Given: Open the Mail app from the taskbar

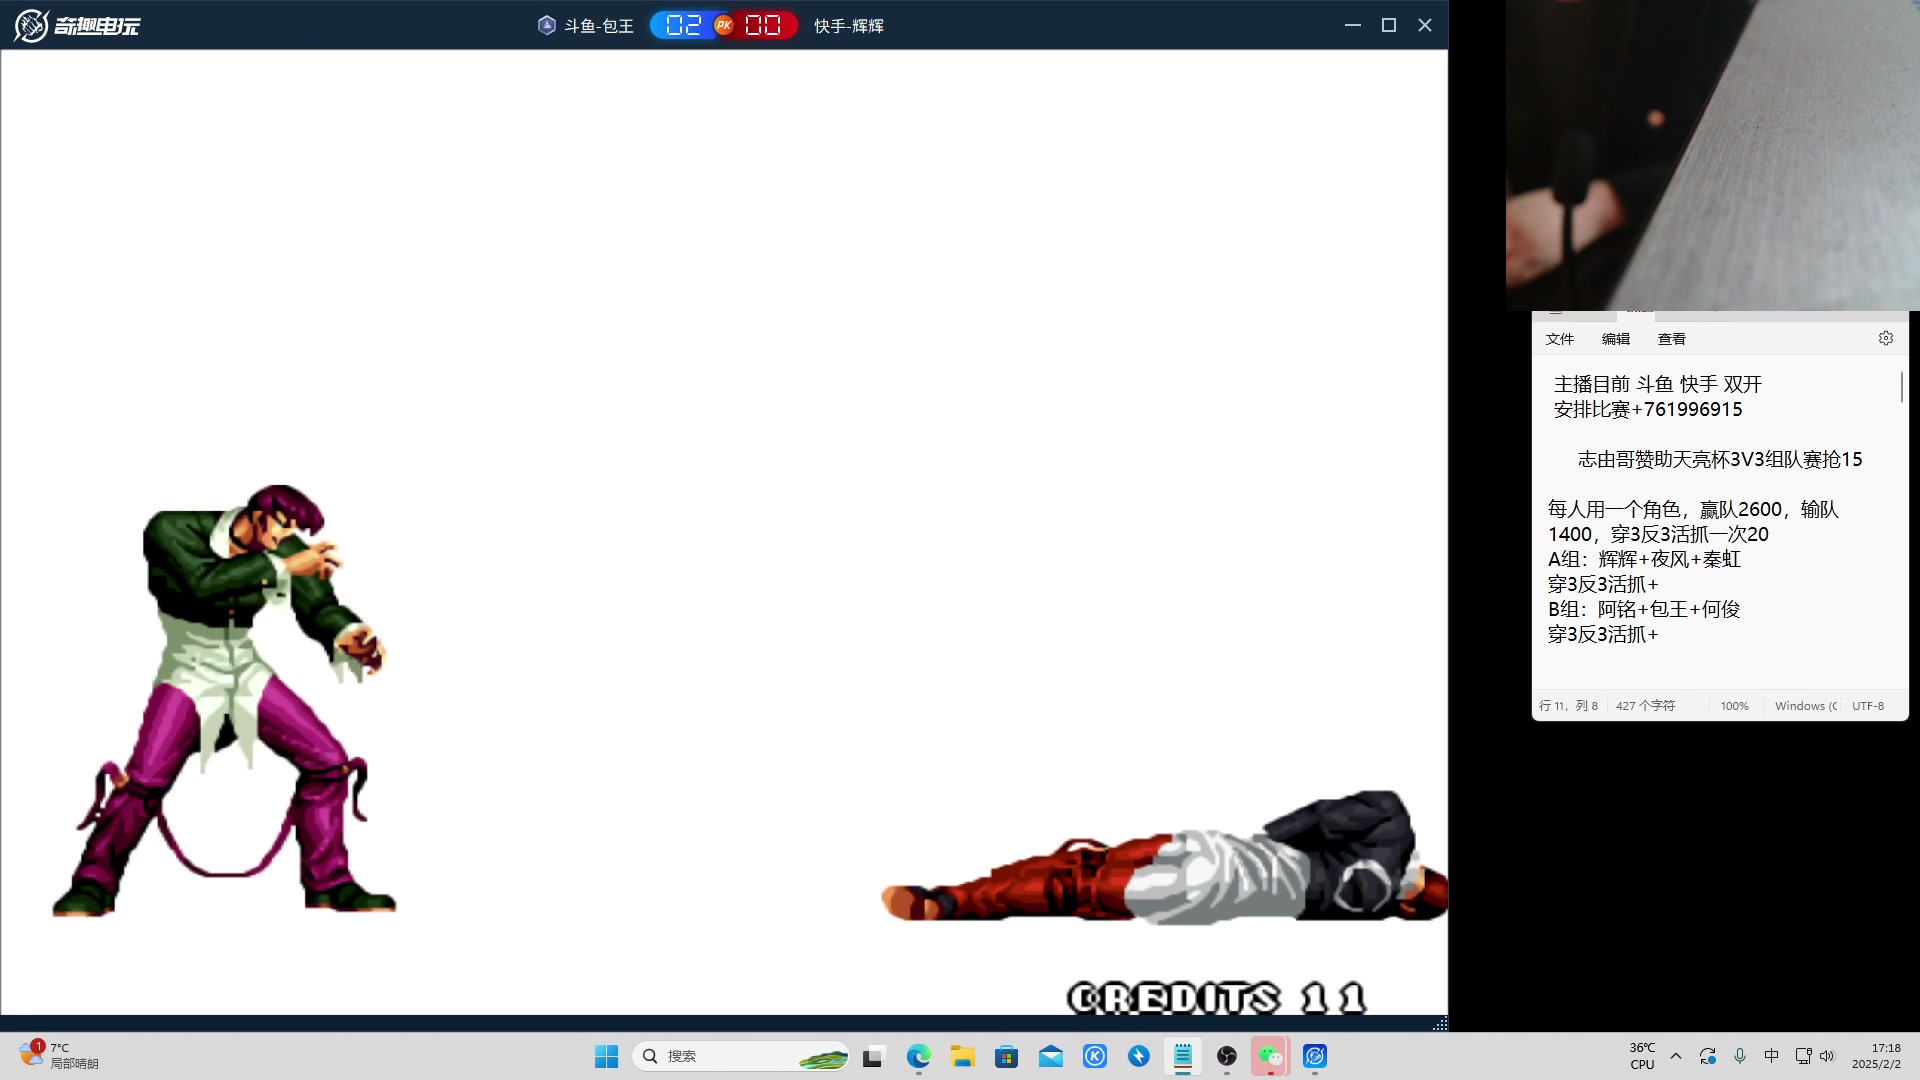Looking at the screenshot, I should pyautogui.click(x=1050, y=1056).
